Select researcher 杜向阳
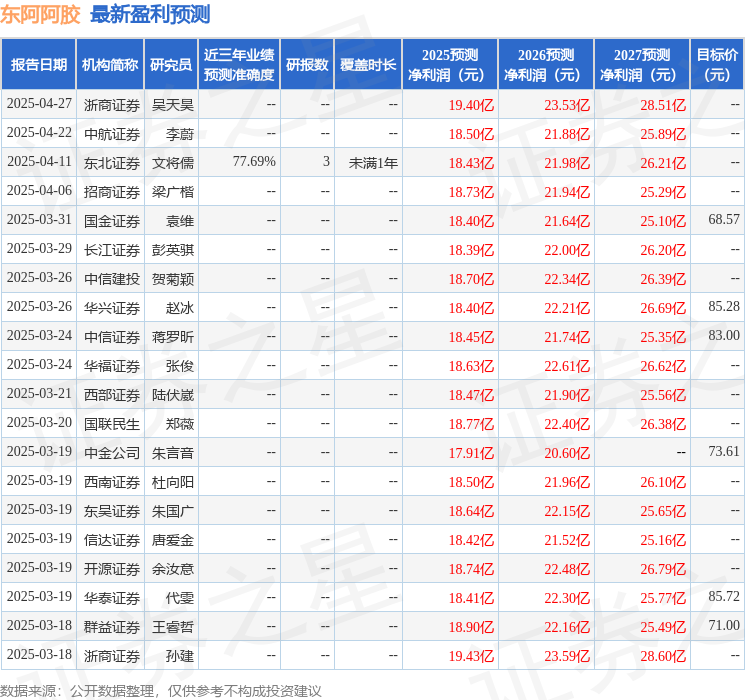The width and height of the screenshot is (745, 700). pyautogui.click(x=172, y=482)
